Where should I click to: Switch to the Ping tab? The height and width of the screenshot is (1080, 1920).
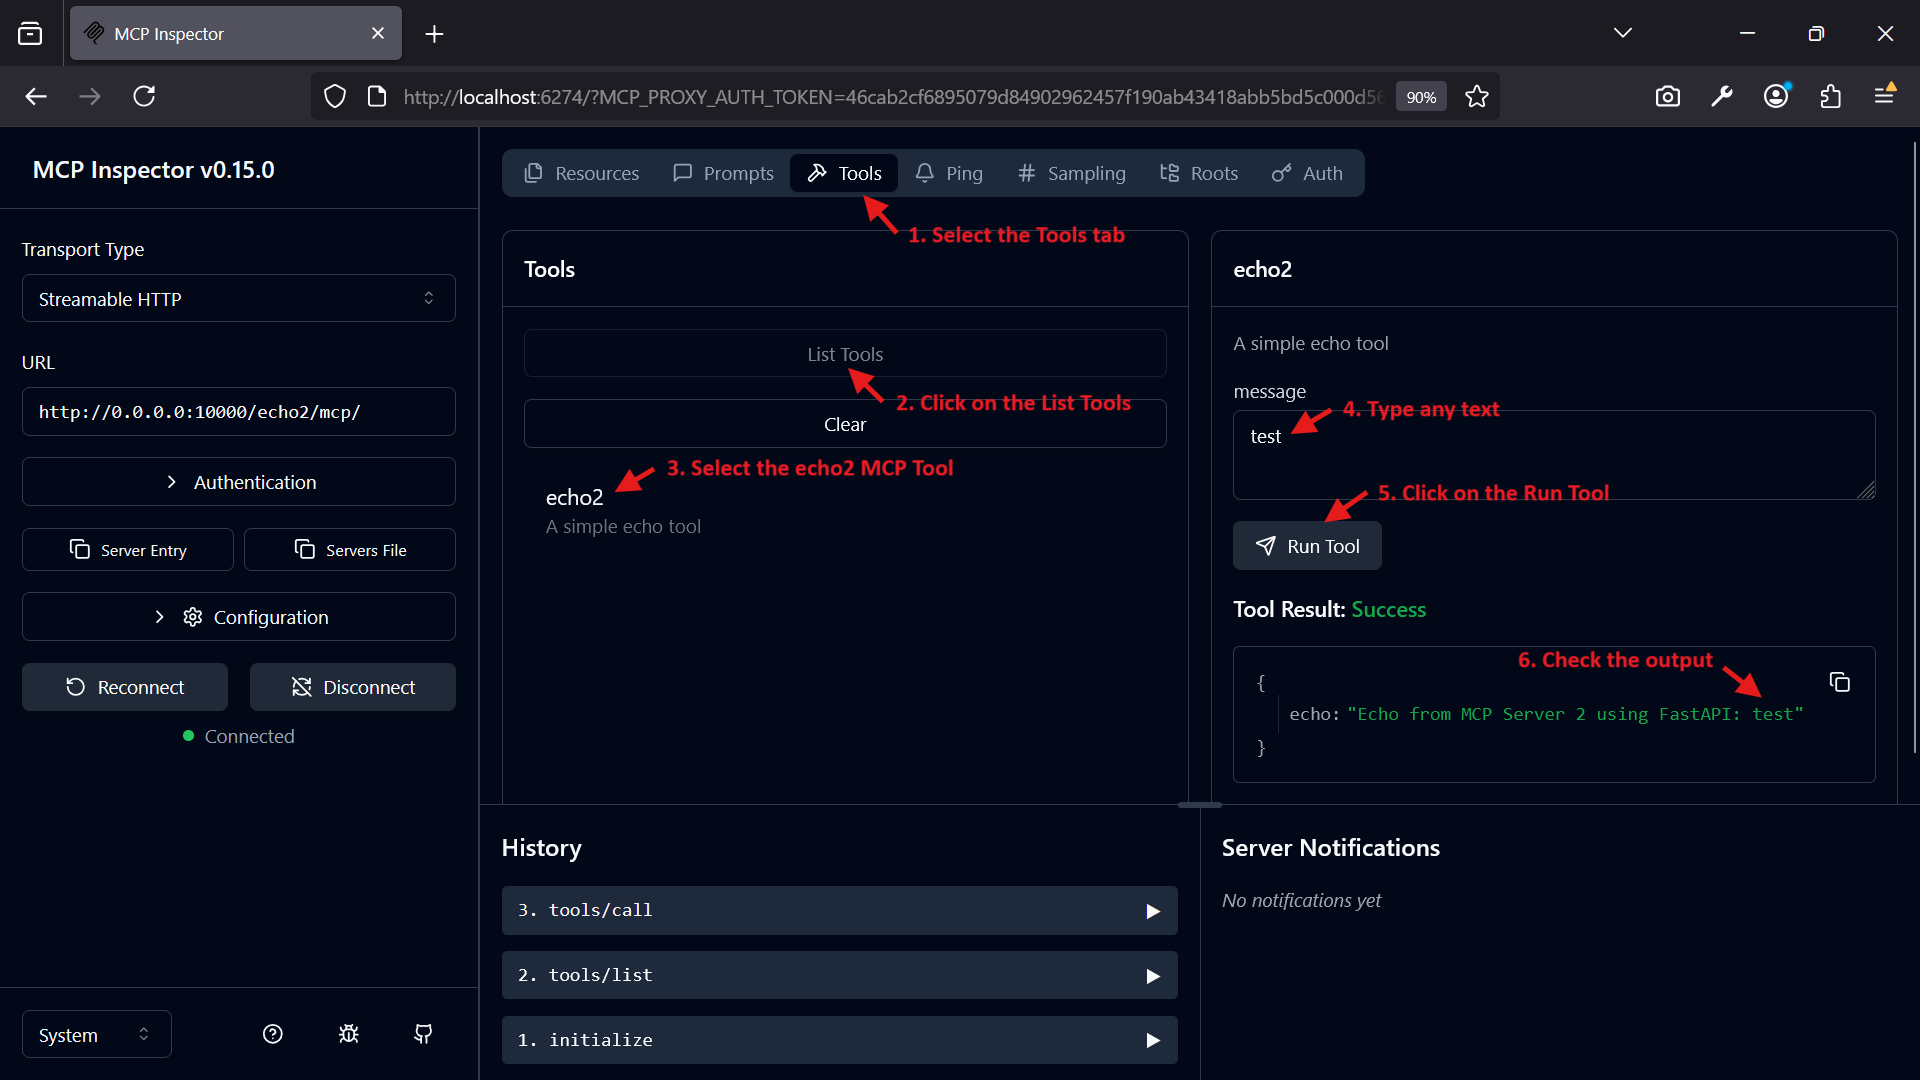[x=949, y=173]
